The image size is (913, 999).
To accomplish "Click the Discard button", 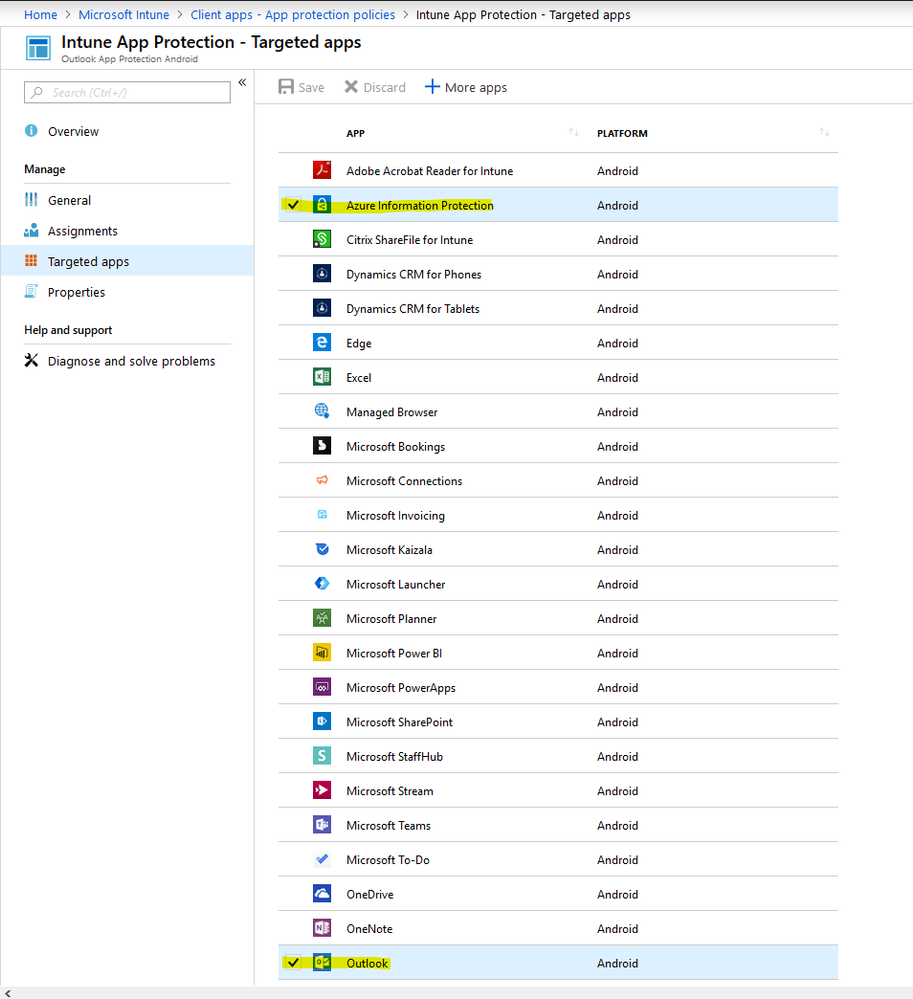I will pyautogui.click(x=375, y=87).
